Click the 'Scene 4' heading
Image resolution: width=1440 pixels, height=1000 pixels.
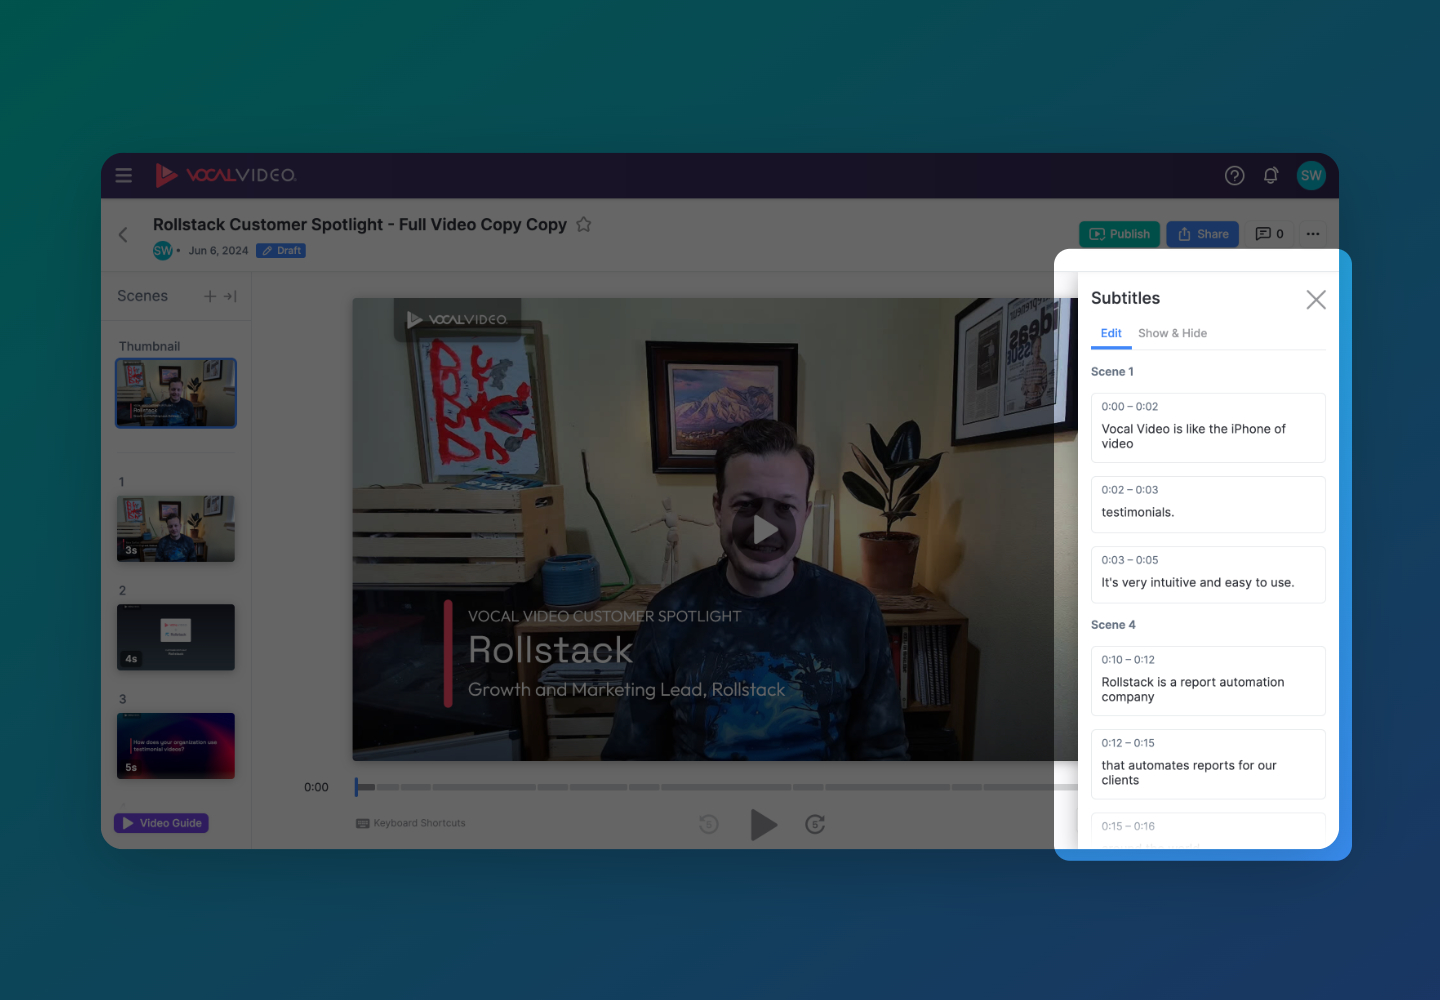(1113, 625)
